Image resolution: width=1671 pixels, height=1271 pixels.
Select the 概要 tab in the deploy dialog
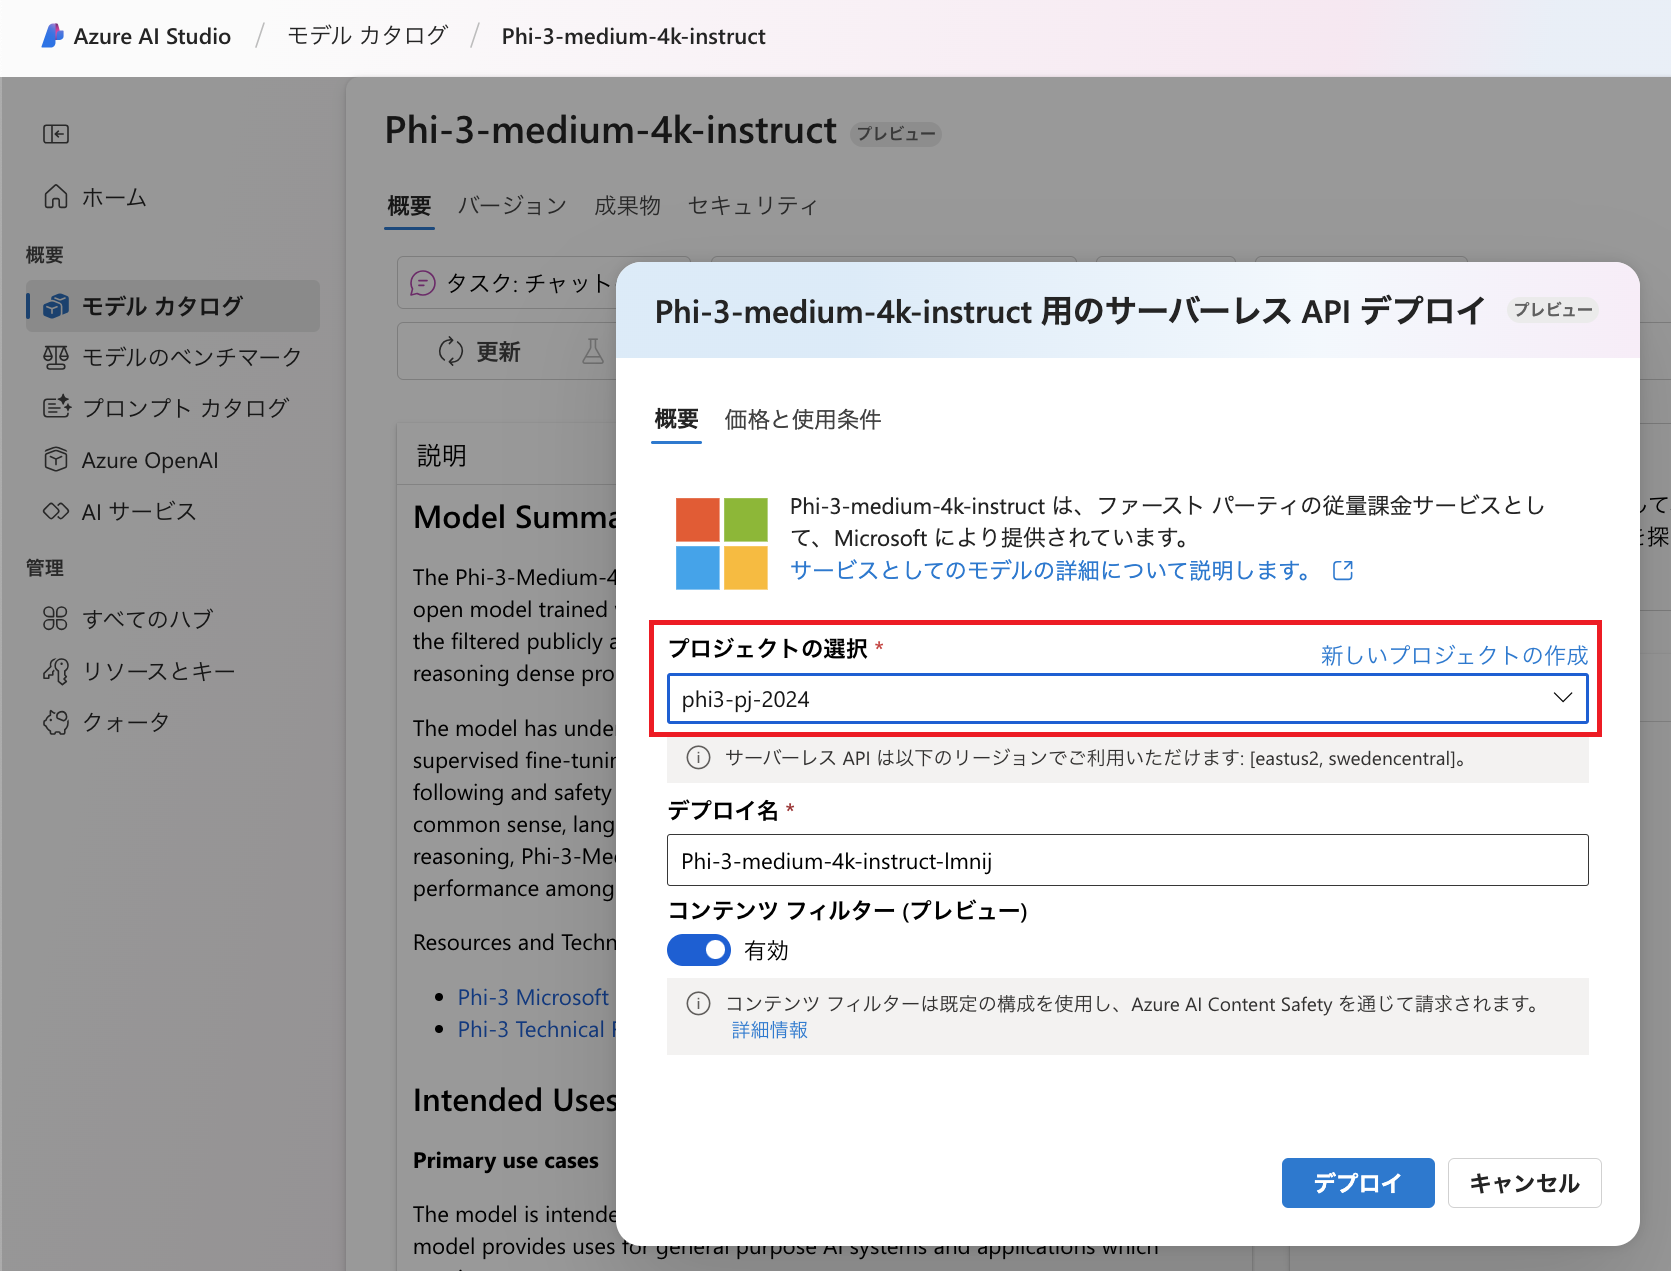tap(676, 419)
